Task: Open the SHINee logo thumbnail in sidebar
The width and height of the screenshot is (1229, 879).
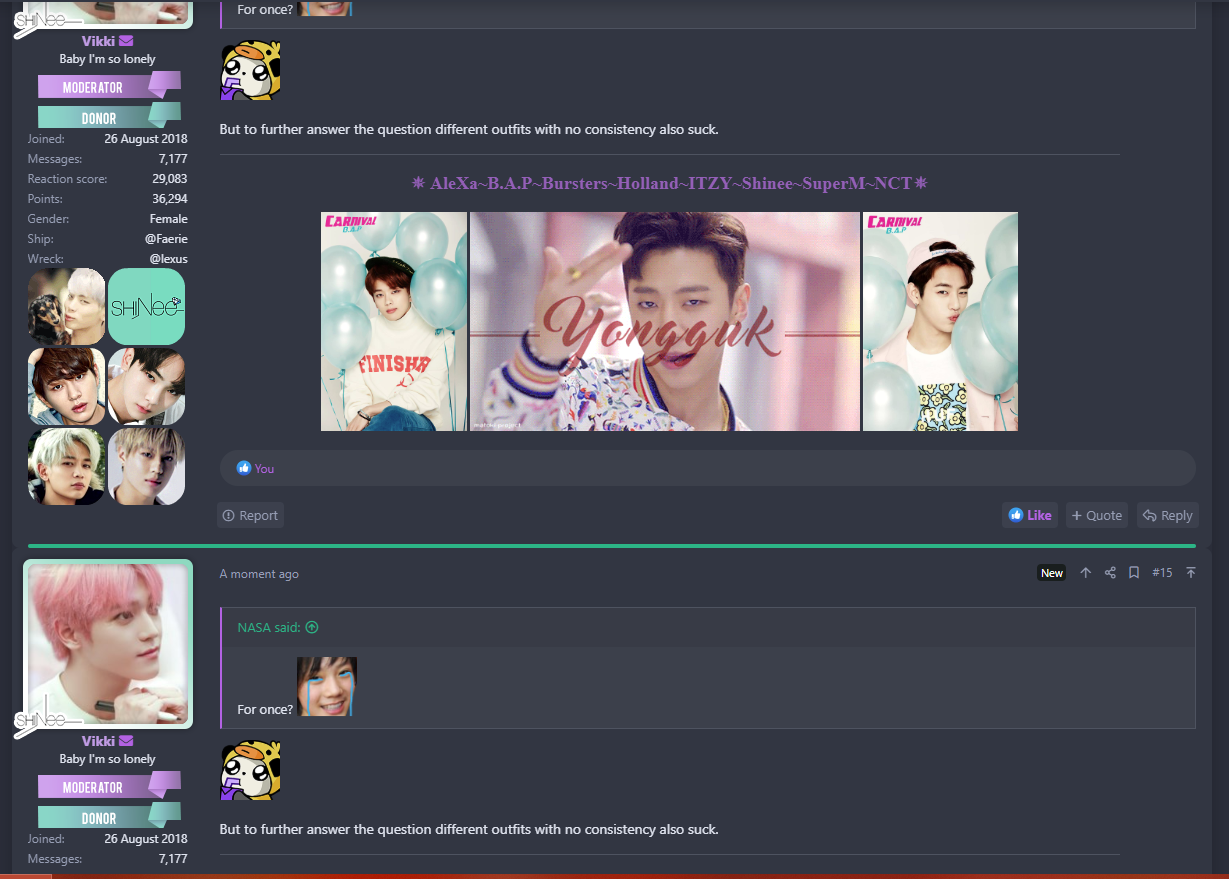Action: click(146, 306)
